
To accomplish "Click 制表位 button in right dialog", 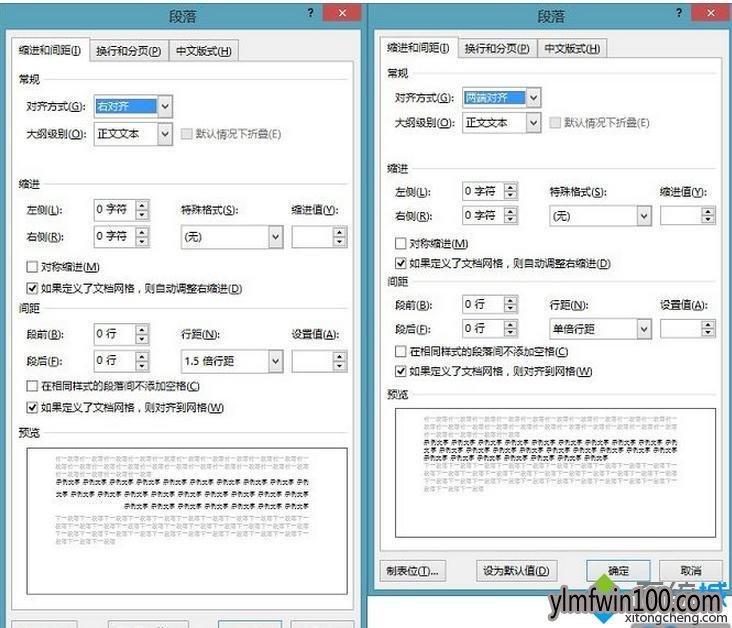I will [413, 571].
